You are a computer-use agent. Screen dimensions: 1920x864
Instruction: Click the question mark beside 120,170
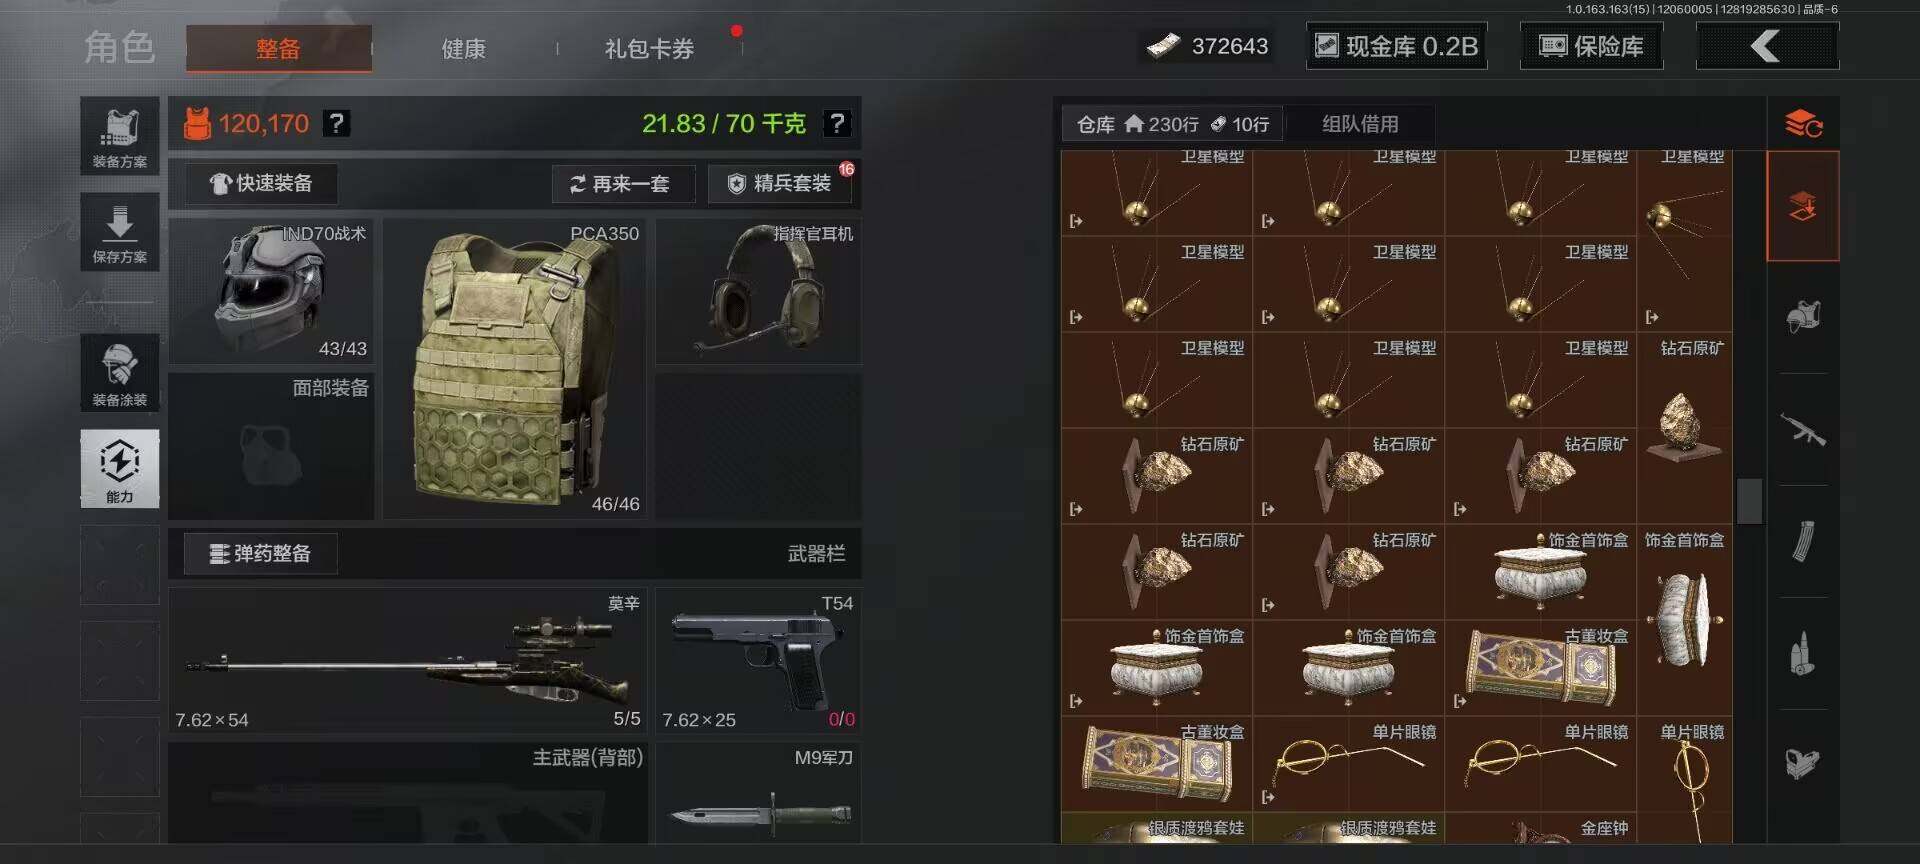click(x=337, y=123)
